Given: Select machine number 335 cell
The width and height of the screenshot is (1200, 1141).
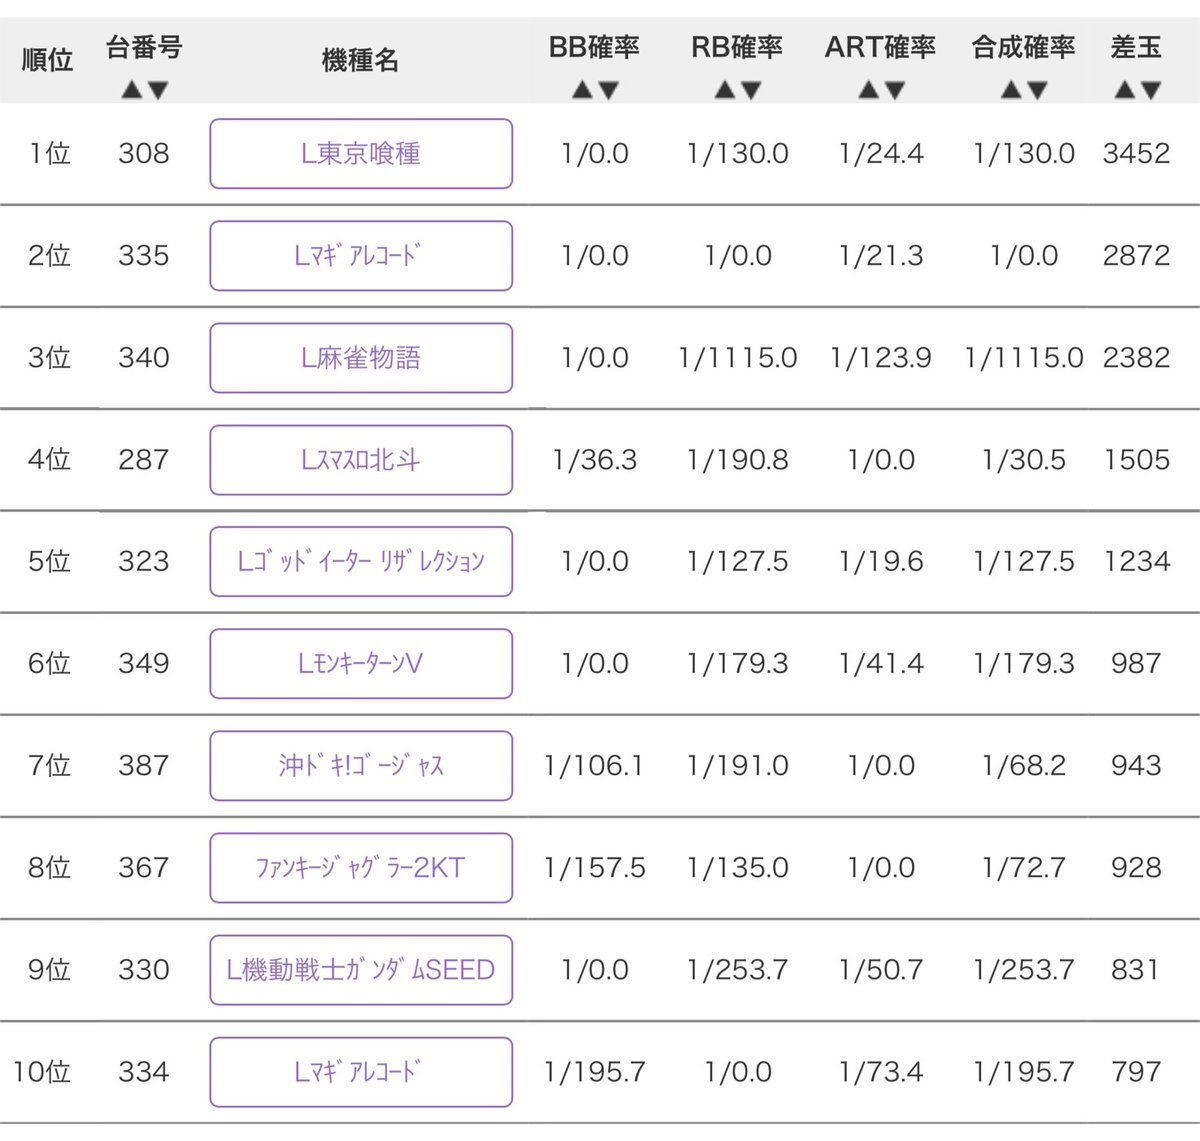Looking at the screenshot, I should pos(144,256).
